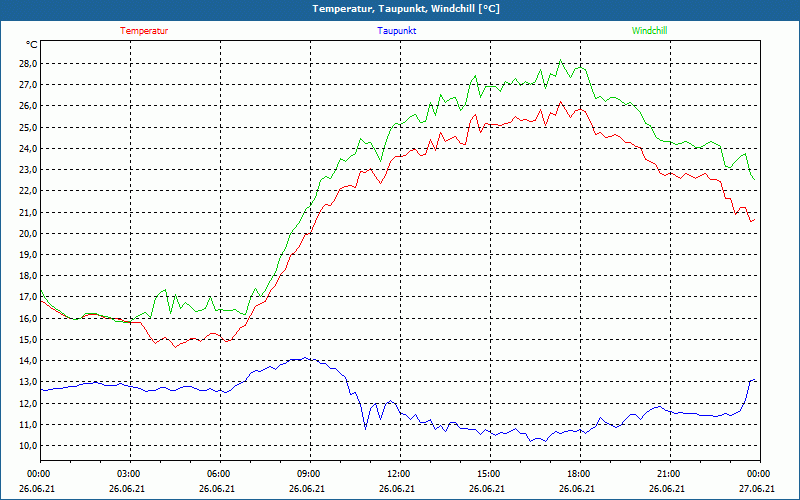Click the 11,0 y-axis value
Screen dimensions: 800x500
pyautogui.click(x=28, y=424)
